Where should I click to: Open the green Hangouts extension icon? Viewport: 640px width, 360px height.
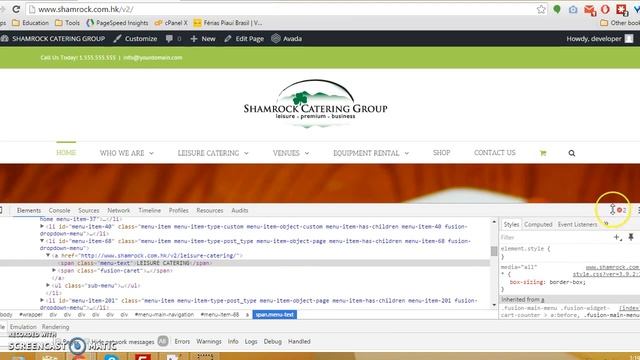(x=557, y=9)
